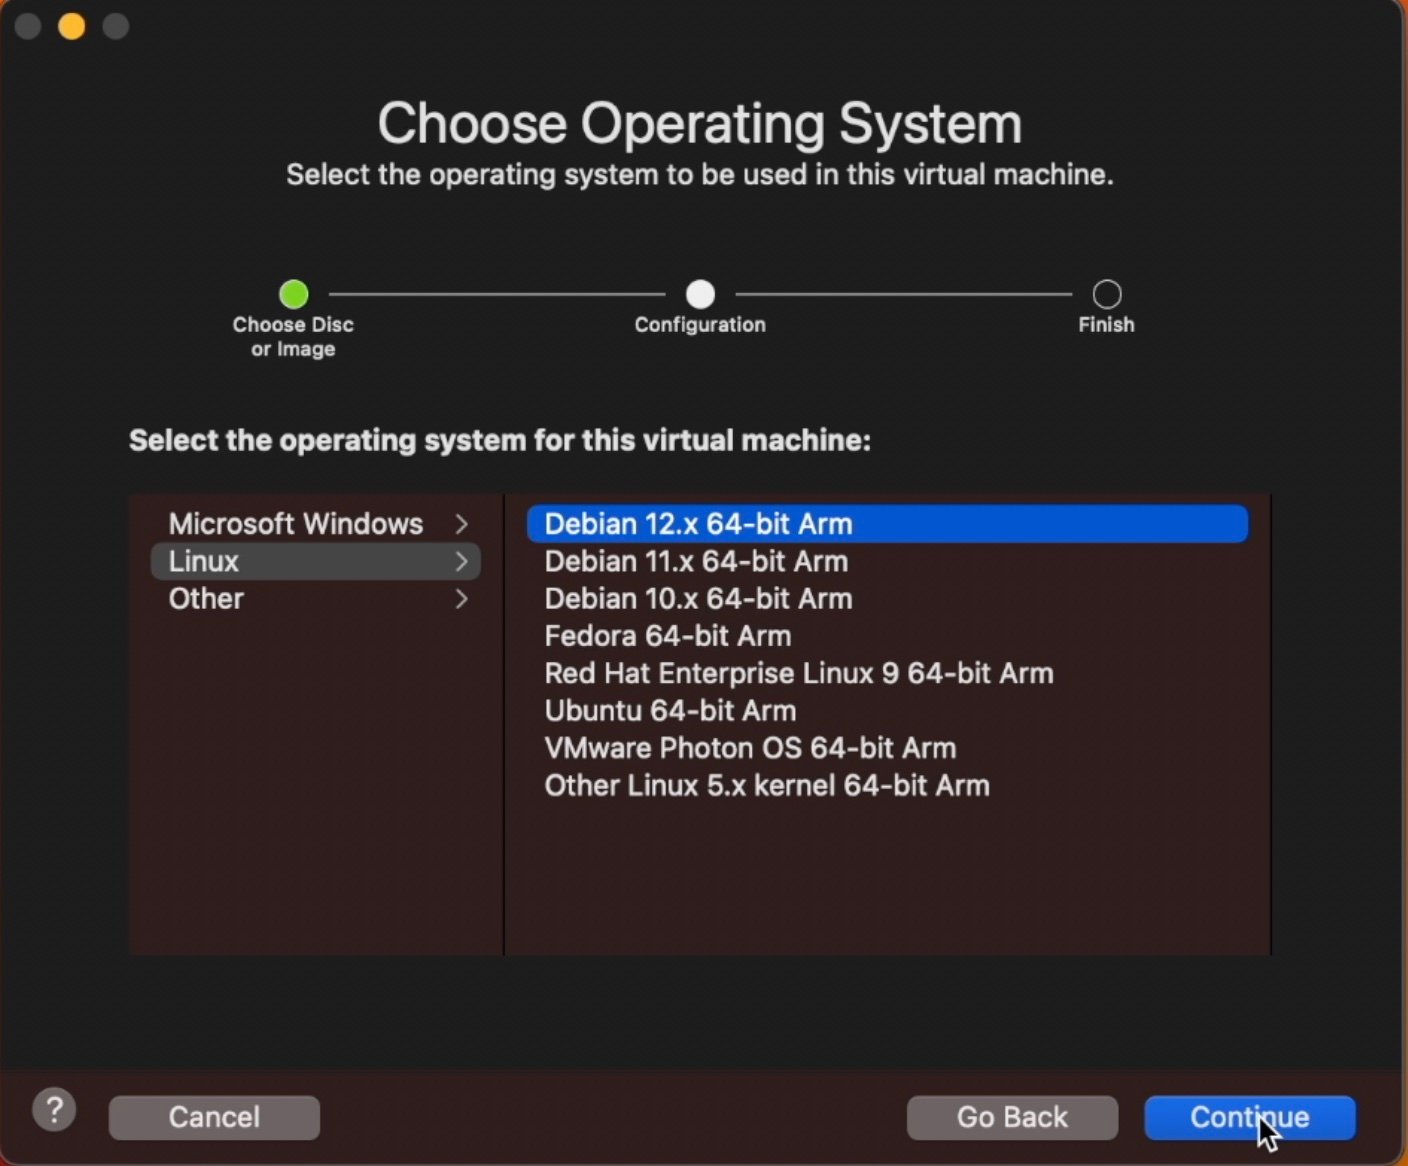This screenshot has height=1166, width=1408.
Task: Select the Other category
Action: tap(315, 599)
